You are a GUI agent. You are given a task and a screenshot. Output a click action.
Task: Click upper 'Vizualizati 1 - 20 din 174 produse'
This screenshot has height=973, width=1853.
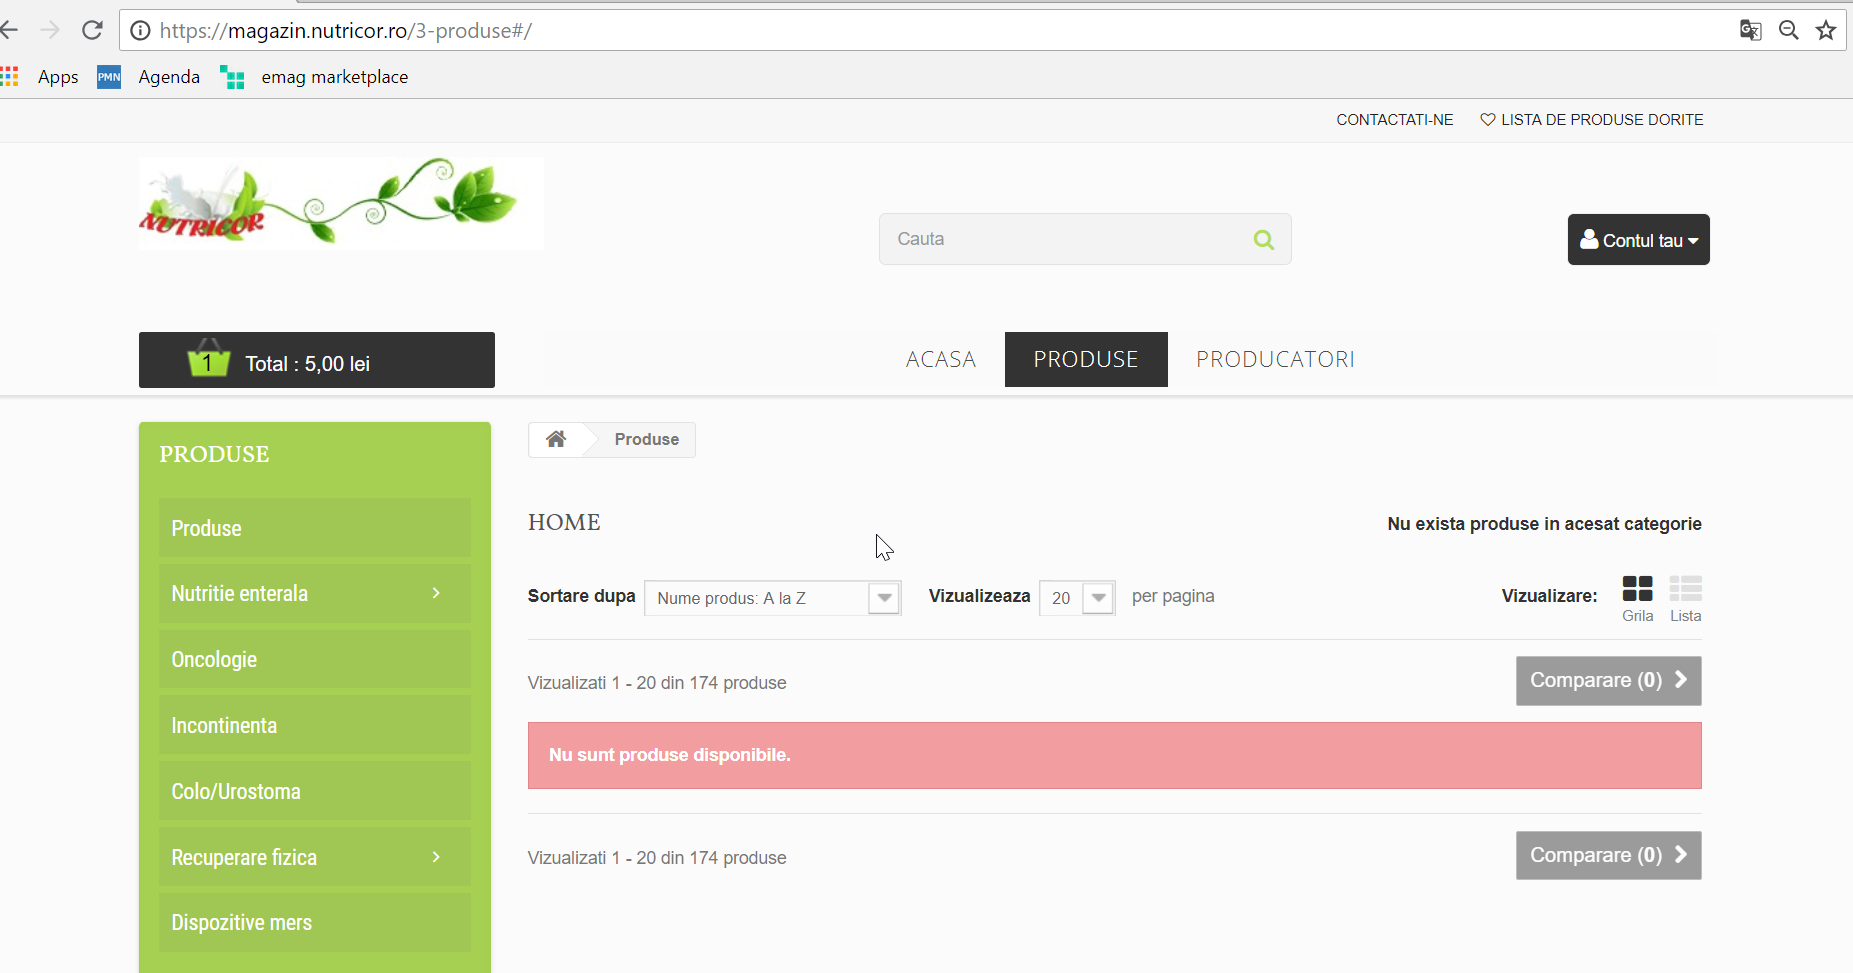coord(657,683)
